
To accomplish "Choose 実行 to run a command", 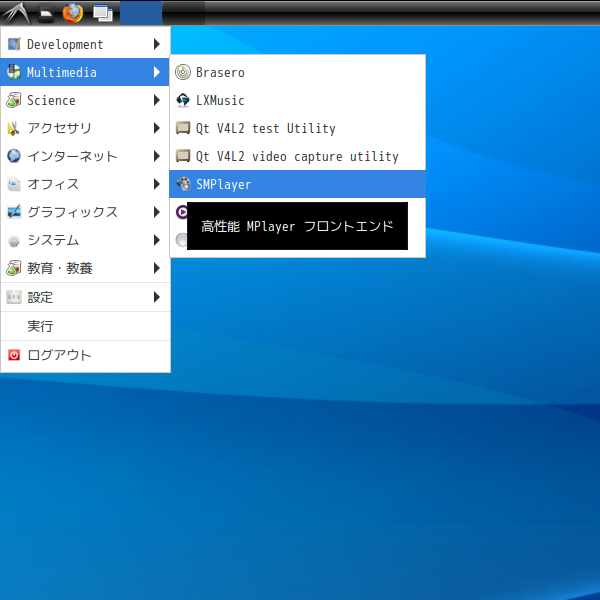I will click(85, 326).
